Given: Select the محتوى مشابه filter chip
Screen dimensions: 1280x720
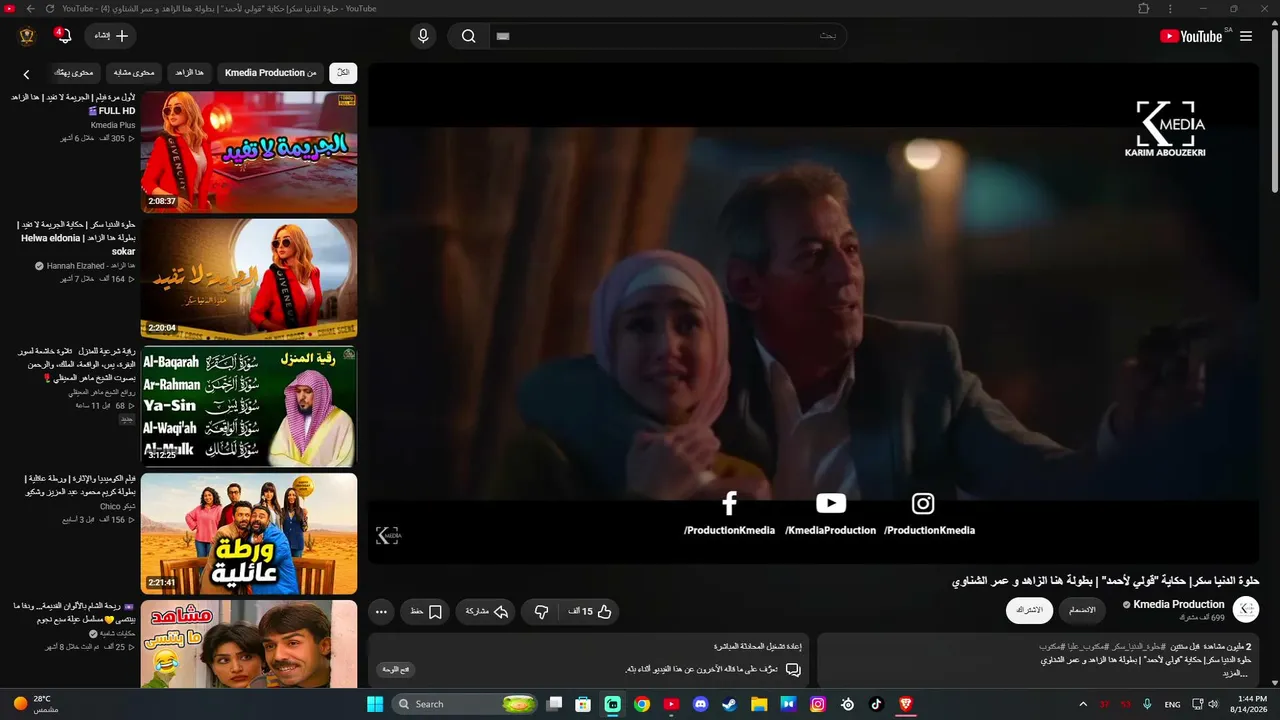Looking at the screenshot, I should click(x=134, y=73).
